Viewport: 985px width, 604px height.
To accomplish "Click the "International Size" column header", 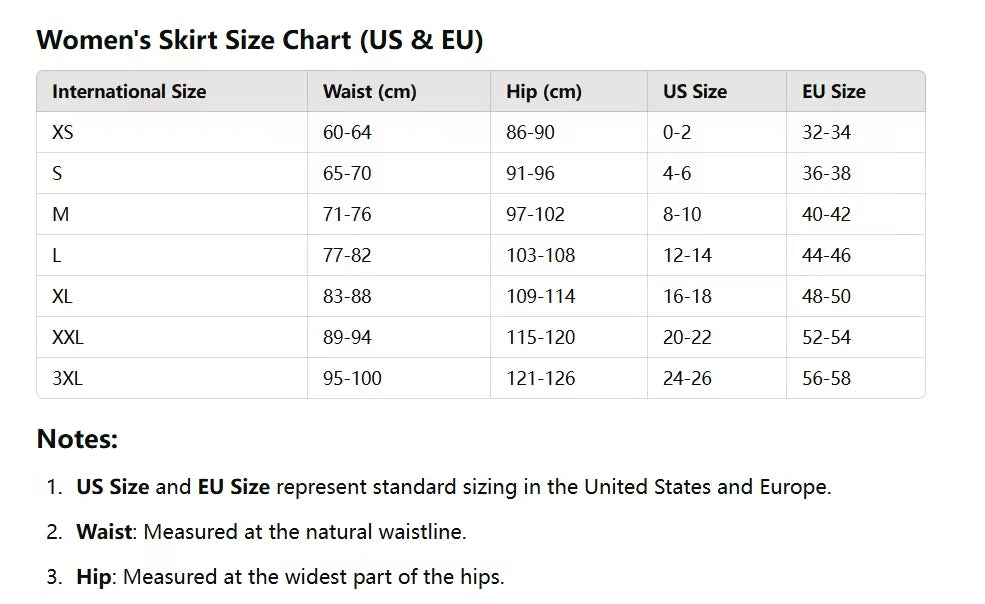I will point(129,92).
